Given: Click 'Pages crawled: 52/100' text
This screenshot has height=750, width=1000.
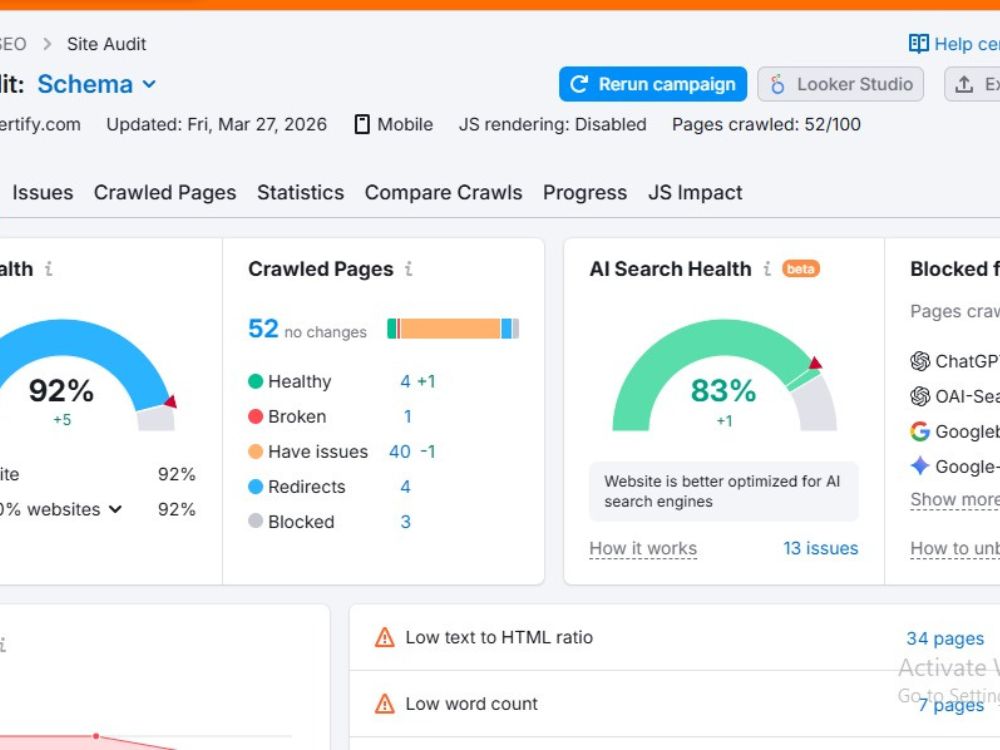Looking at the screenshot, I should [x=767, y=124].
